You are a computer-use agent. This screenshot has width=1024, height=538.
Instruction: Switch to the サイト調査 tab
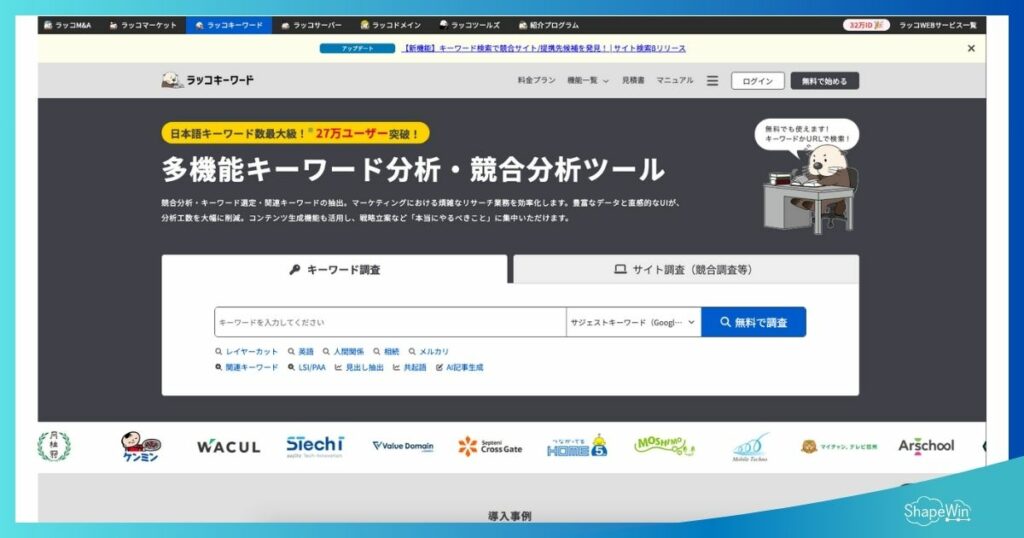pyautogui.click(x=685, y=269)
